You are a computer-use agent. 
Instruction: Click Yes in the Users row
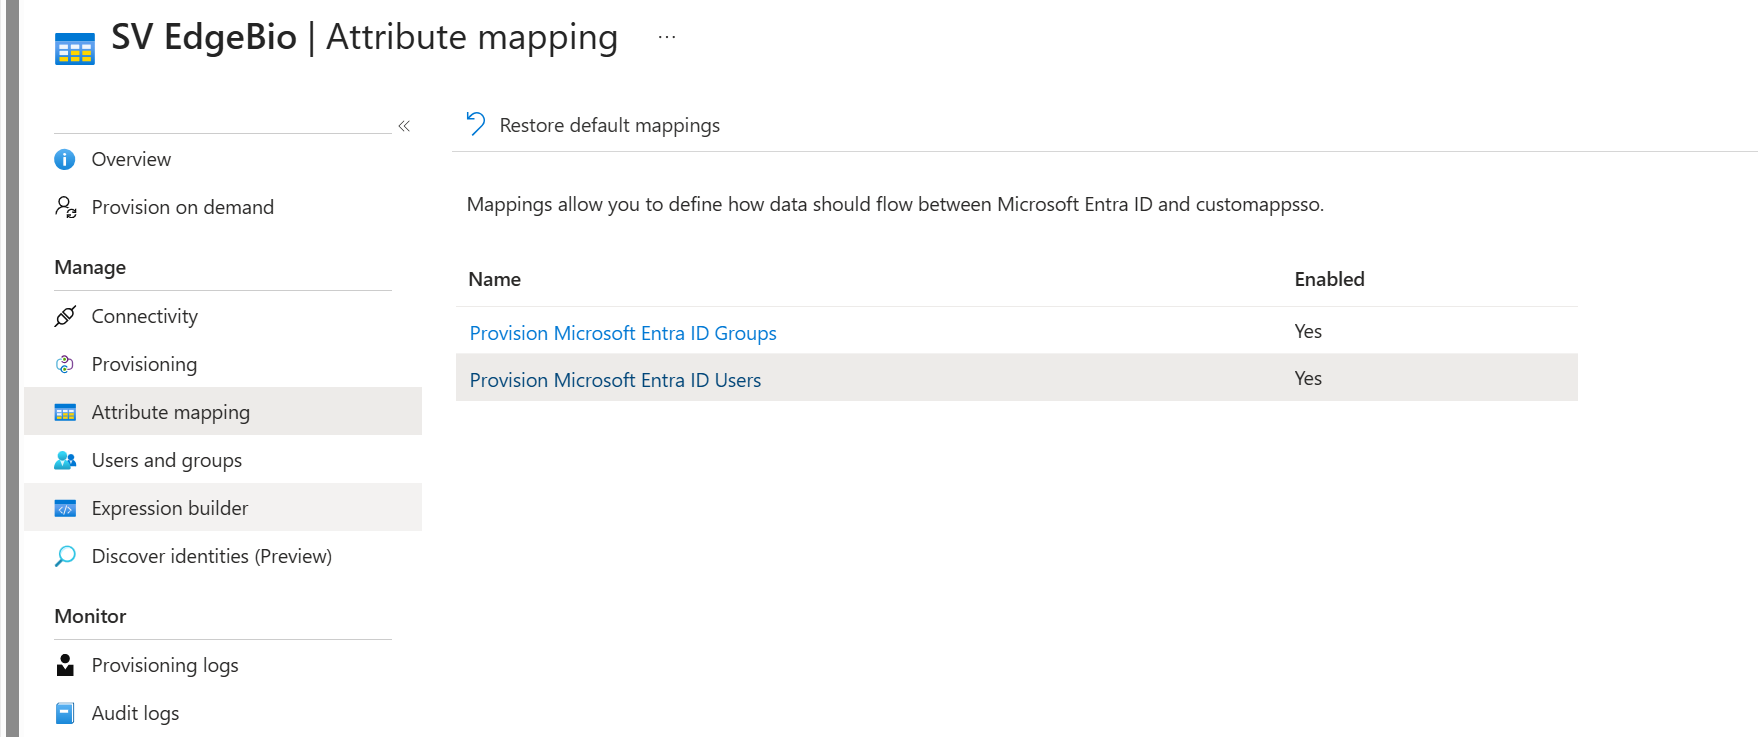pos(1308,378)
